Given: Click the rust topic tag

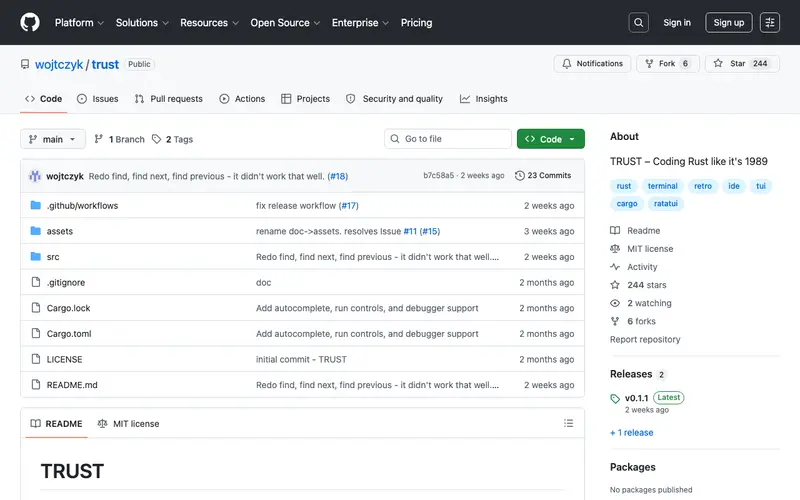Looking at the screenshot, I should tap(623, 186).
